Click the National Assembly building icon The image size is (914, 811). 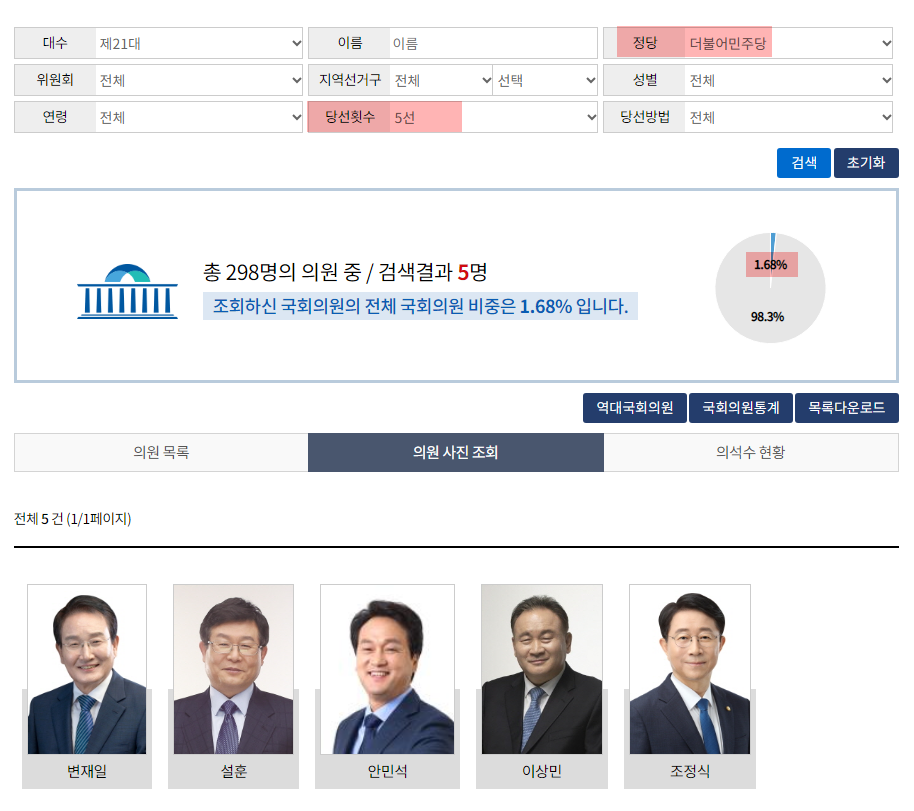(127, 291)
